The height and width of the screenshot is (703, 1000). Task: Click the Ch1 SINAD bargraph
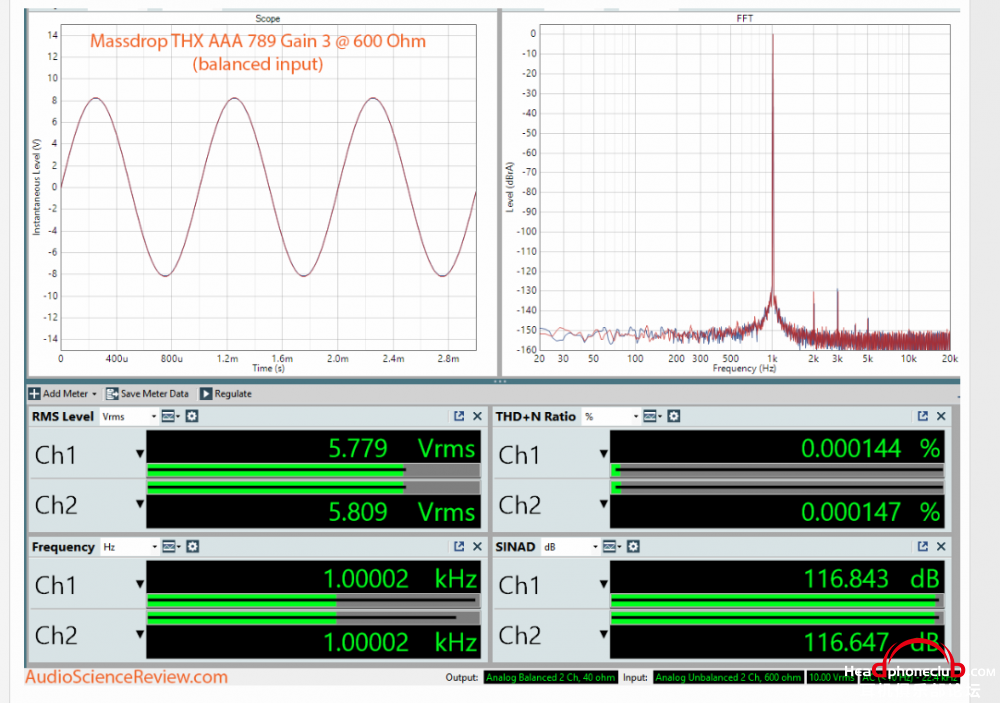coord(777,601)
